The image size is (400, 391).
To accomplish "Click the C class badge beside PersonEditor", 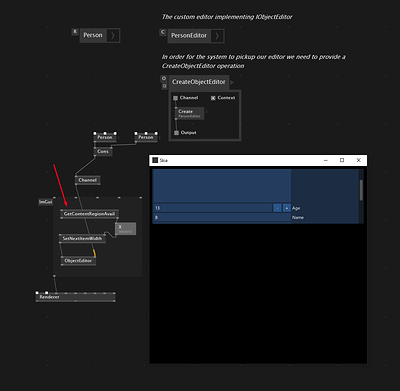I will pos(163,32).
